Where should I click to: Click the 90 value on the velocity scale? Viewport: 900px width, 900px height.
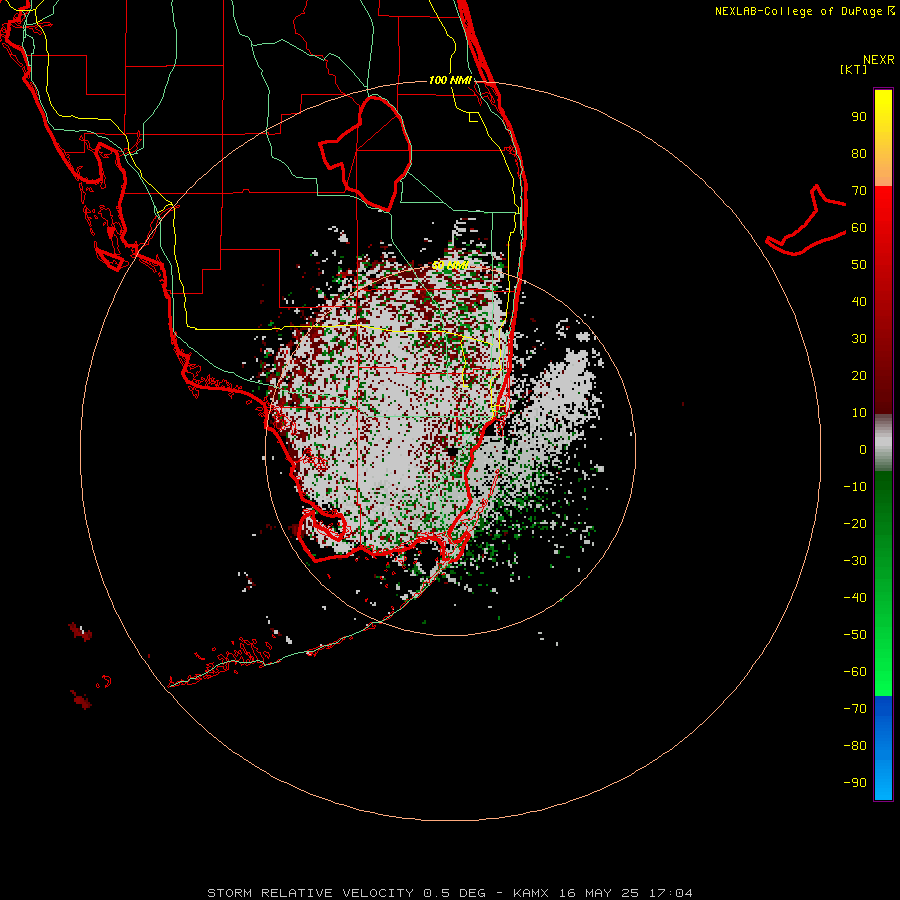(x=859, y=117)
